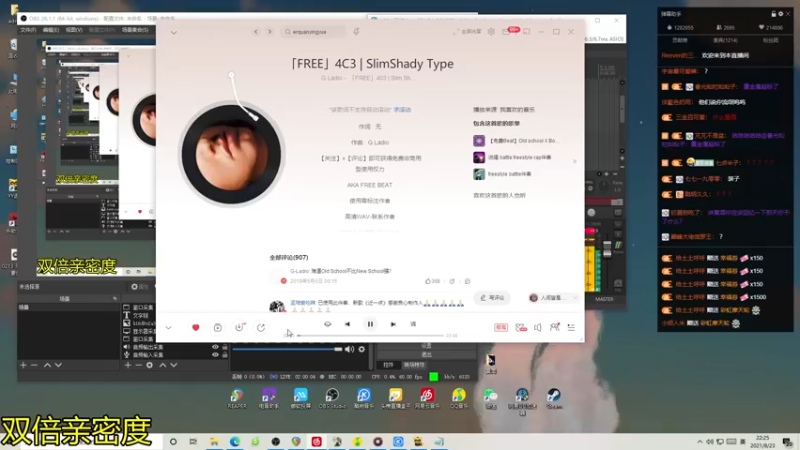Select the OBS Scene Transitions tab

pos(414,365)
